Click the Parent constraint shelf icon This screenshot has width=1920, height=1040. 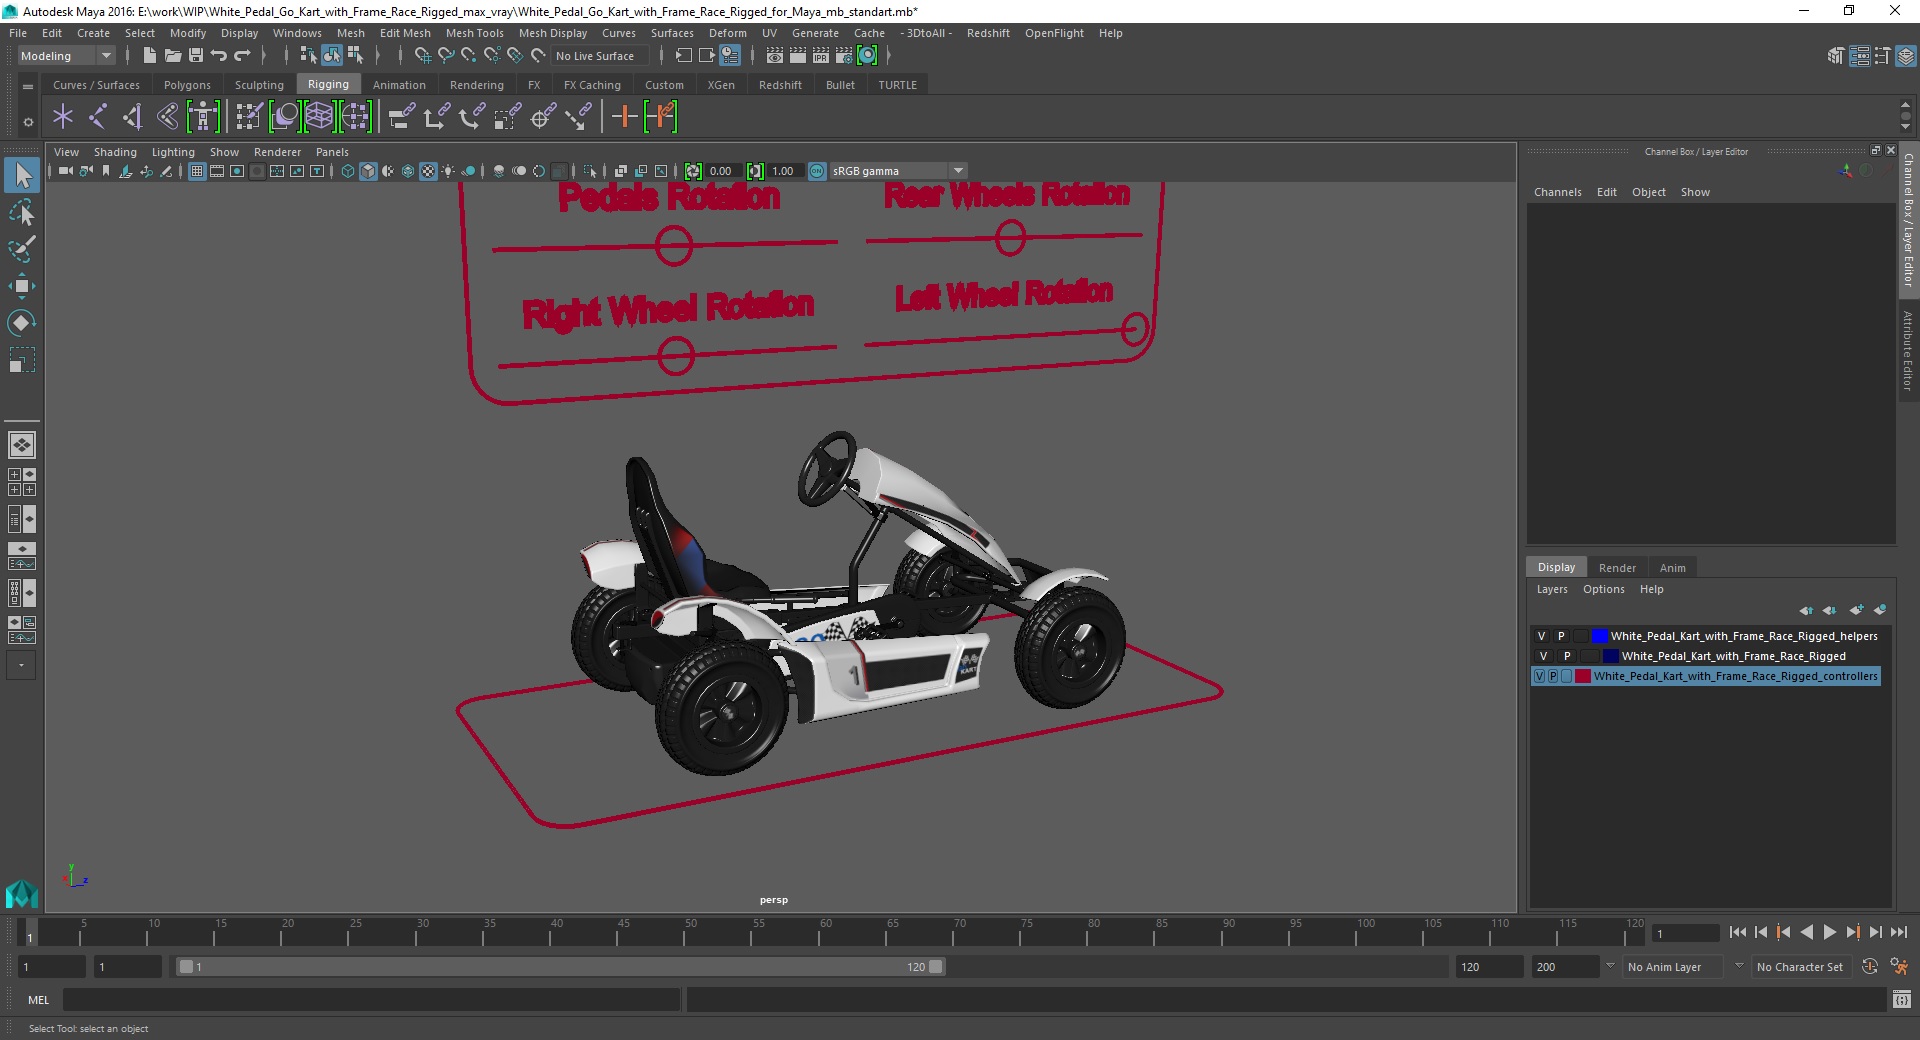(x=402, y=117)
